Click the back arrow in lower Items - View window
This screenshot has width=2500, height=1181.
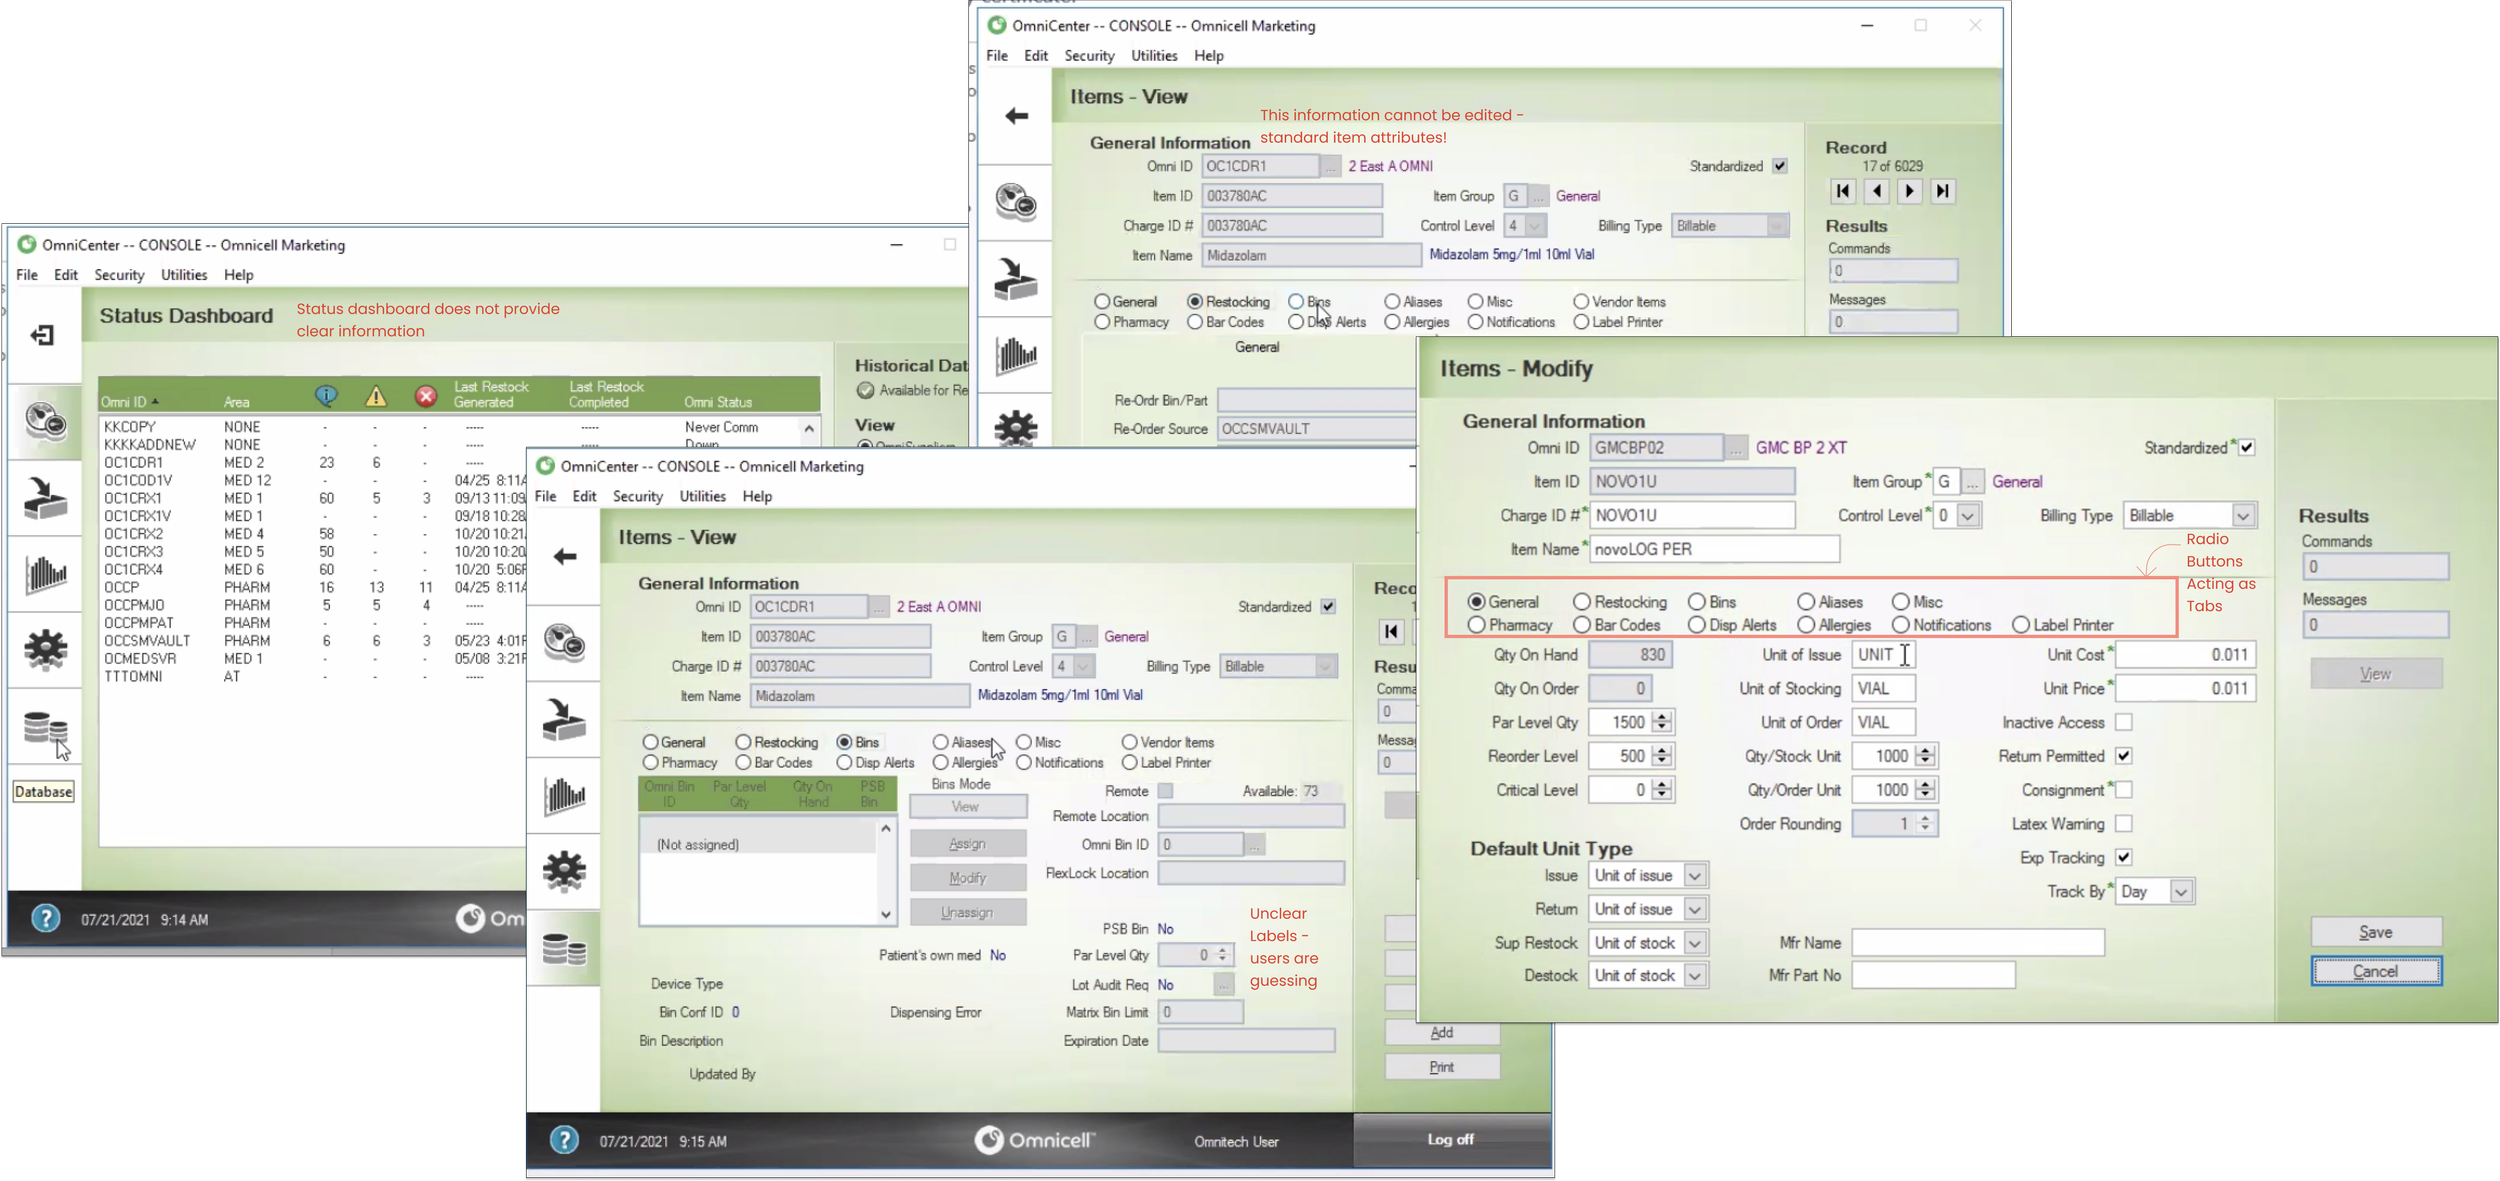[565, 556]
